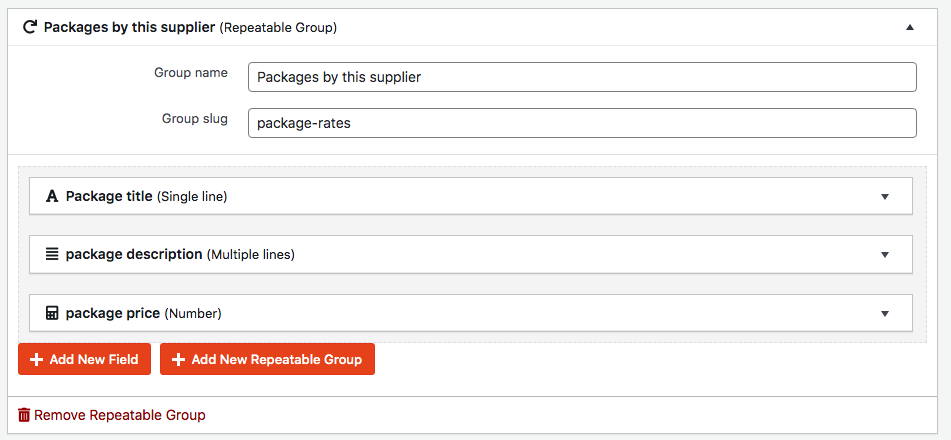The height and width of the screenshot is (440, 951).
Task: Click the Packages by this supplier header title
Action: (129, 27)
